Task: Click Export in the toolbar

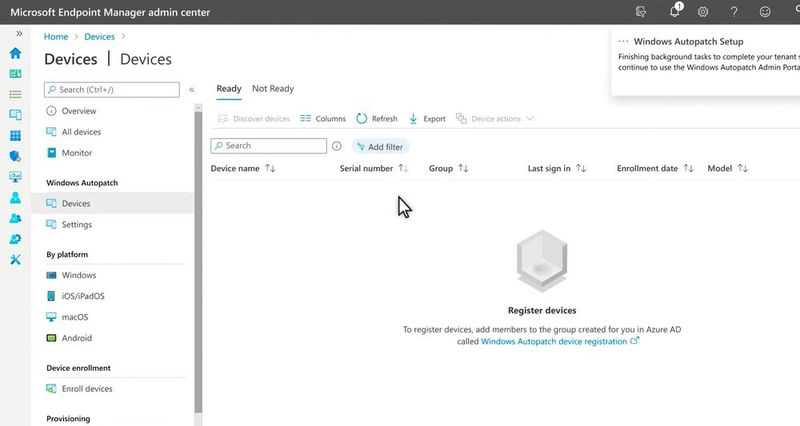Action: click(x=427, y=119)
